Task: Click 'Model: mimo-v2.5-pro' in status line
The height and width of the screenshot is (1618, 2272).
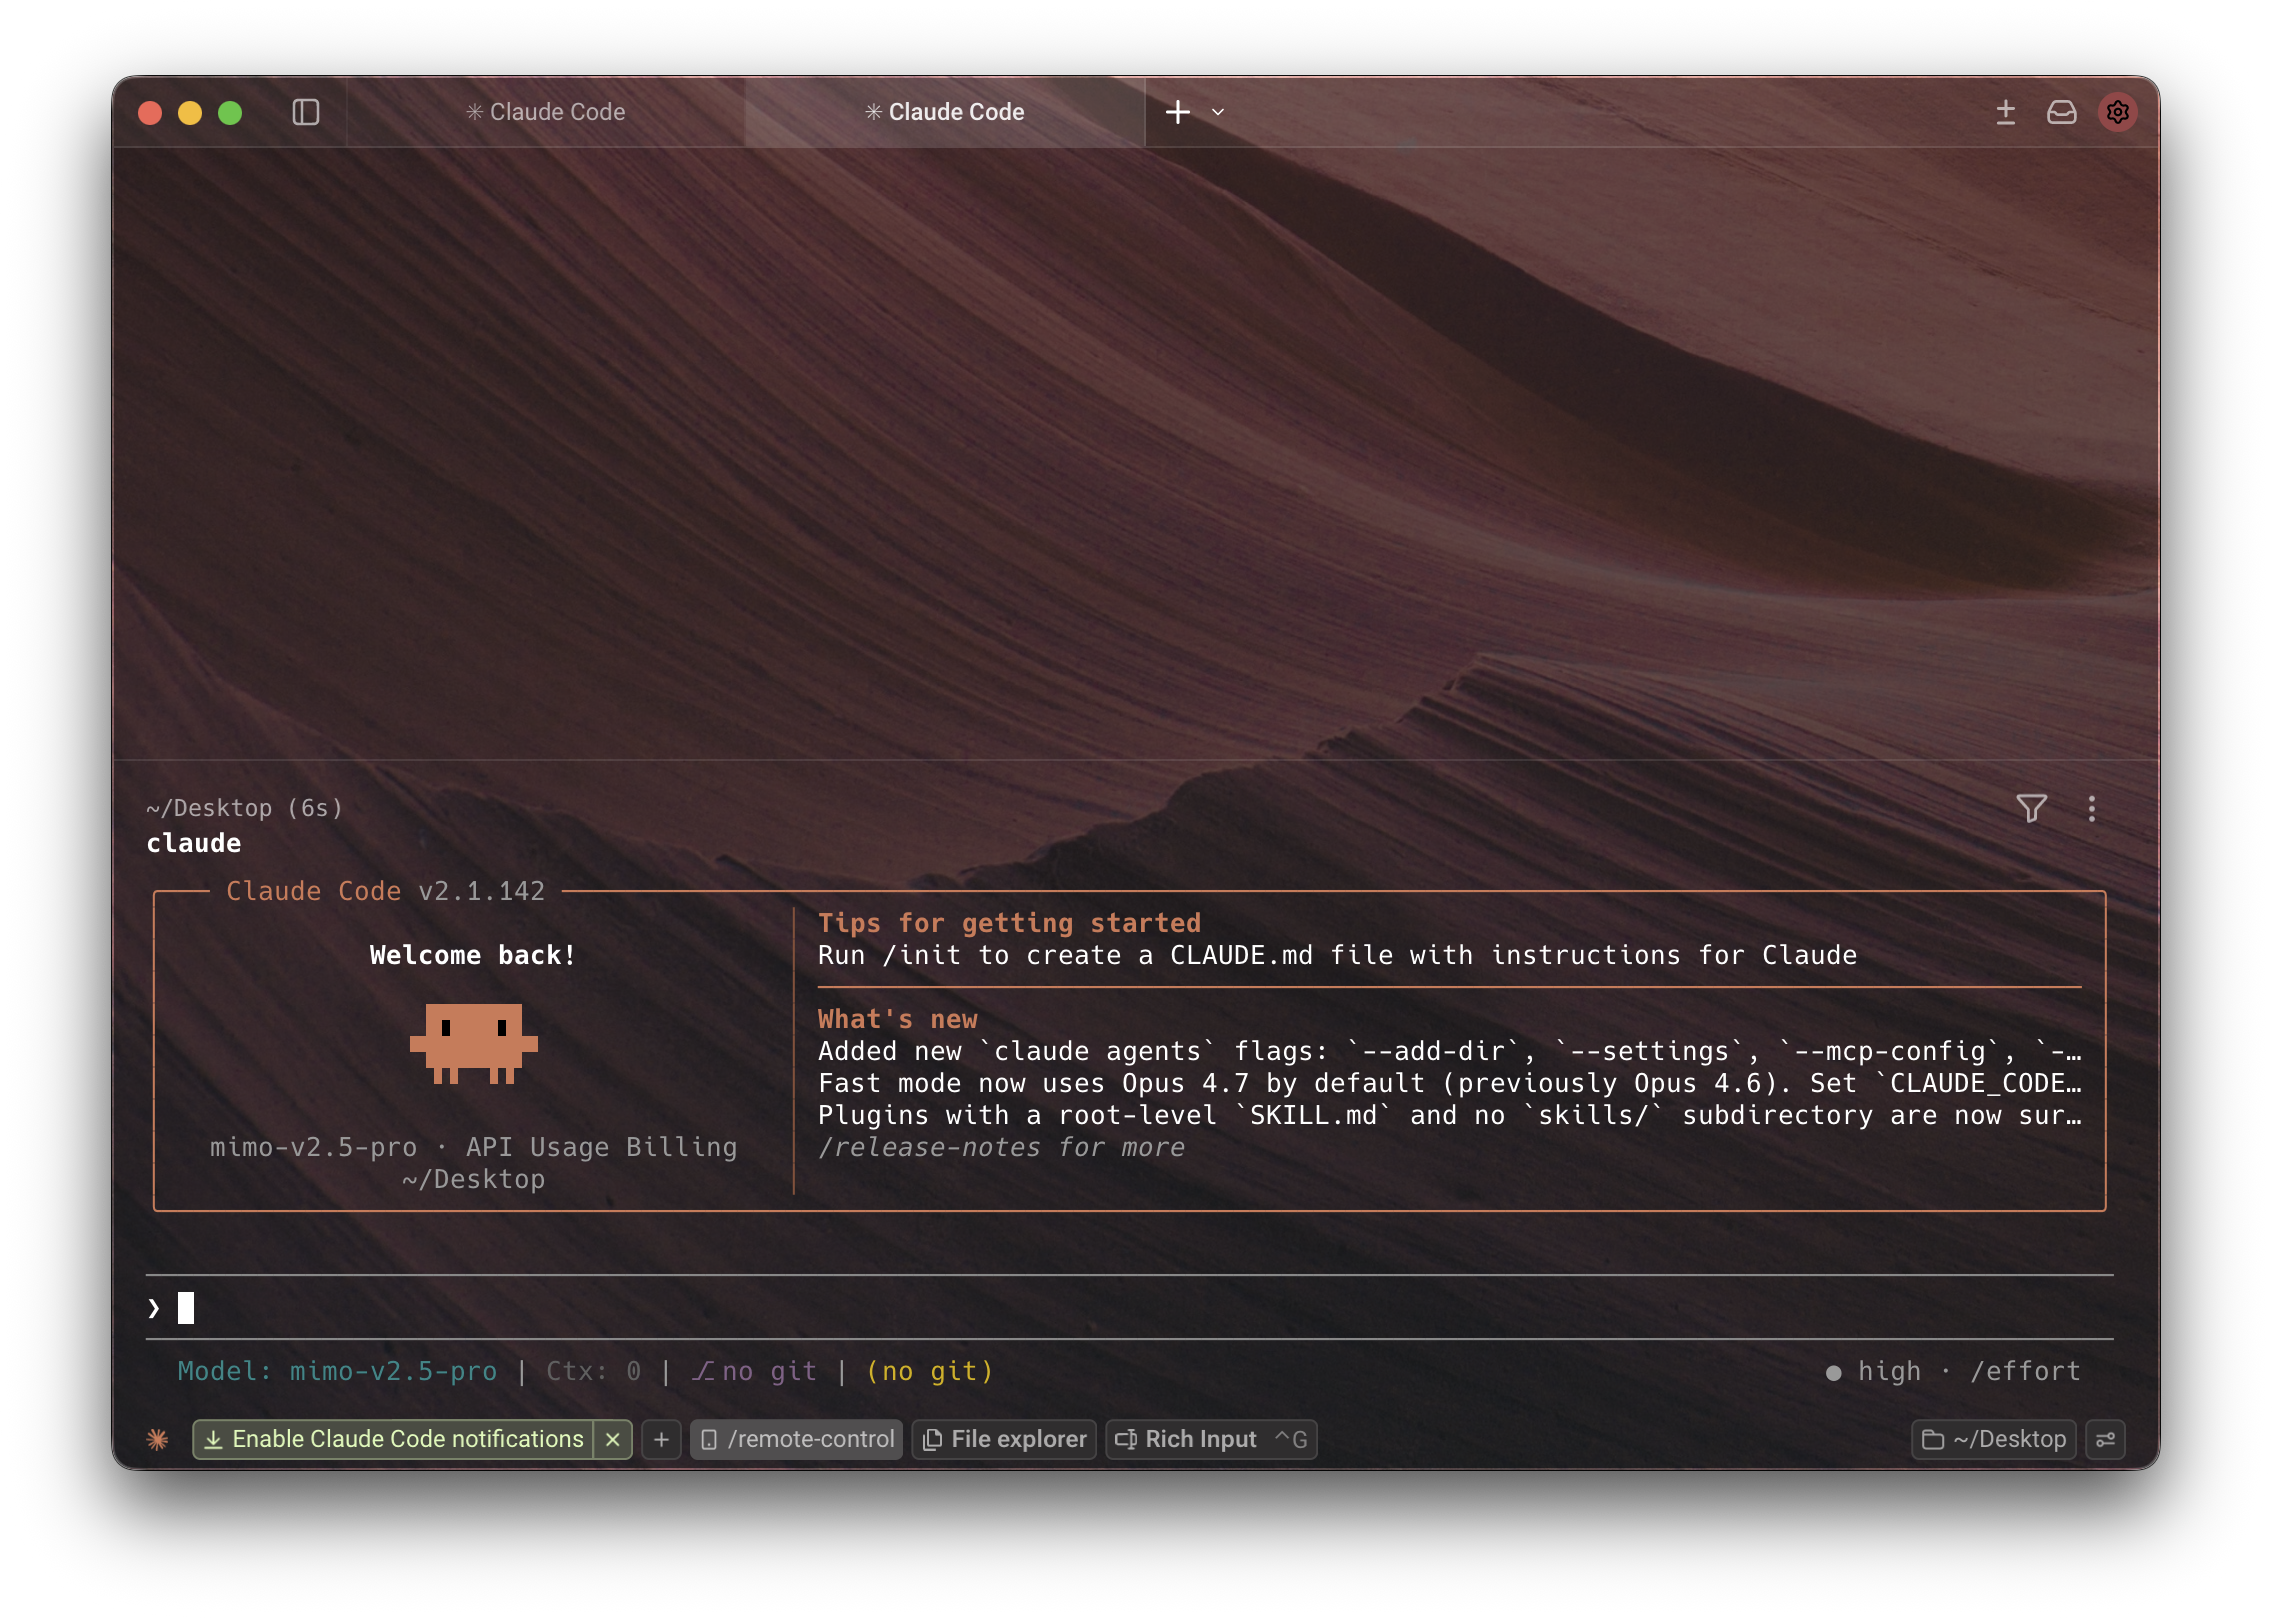Action: click(x=337, y=1371)
